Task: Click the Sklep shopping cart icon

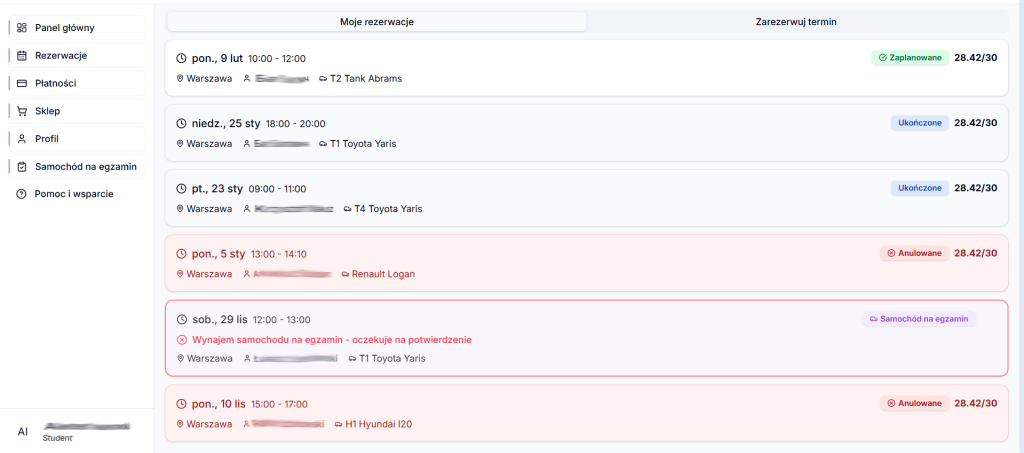Action: [x=22, y=111]
